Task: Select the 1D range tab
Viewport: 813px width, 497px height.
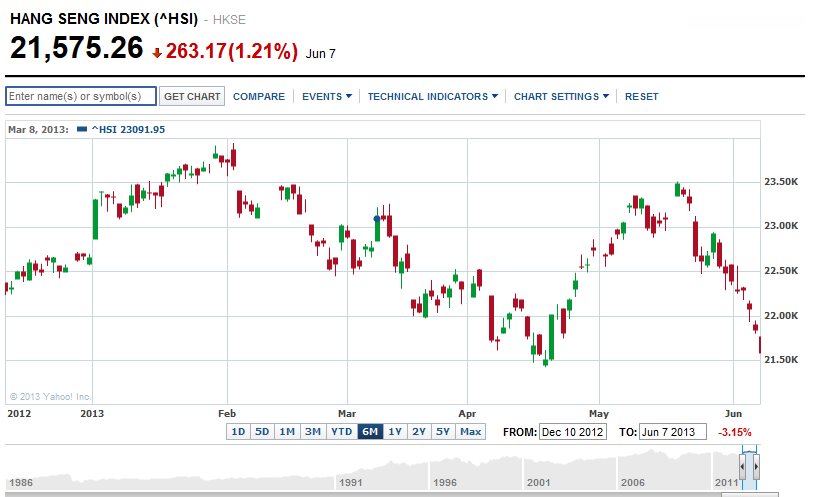Action: tap(238, 431)
